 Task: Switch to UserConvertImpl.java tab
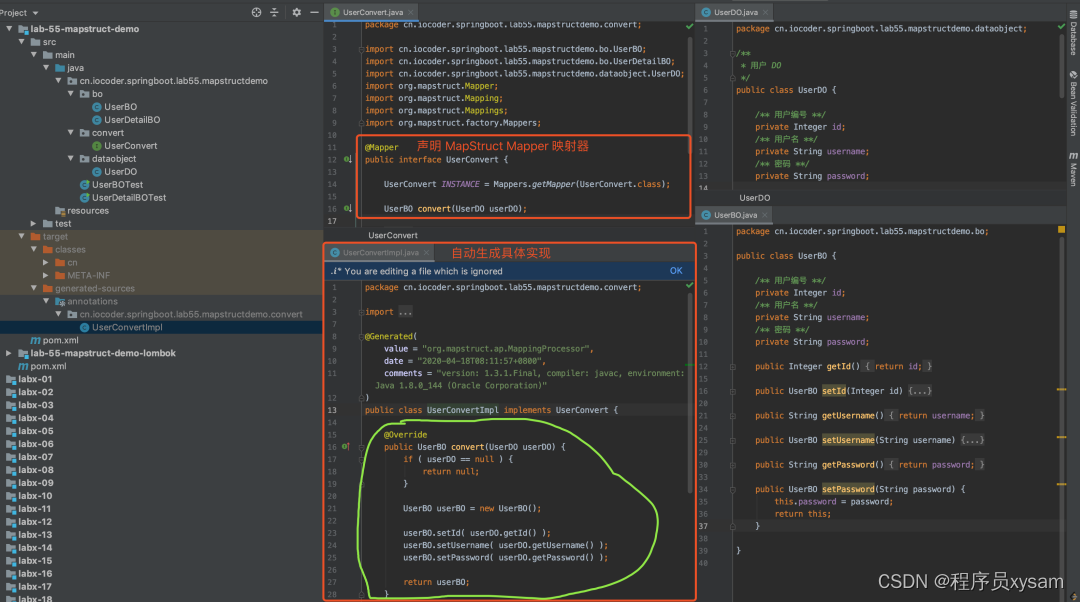pos(380,253)
